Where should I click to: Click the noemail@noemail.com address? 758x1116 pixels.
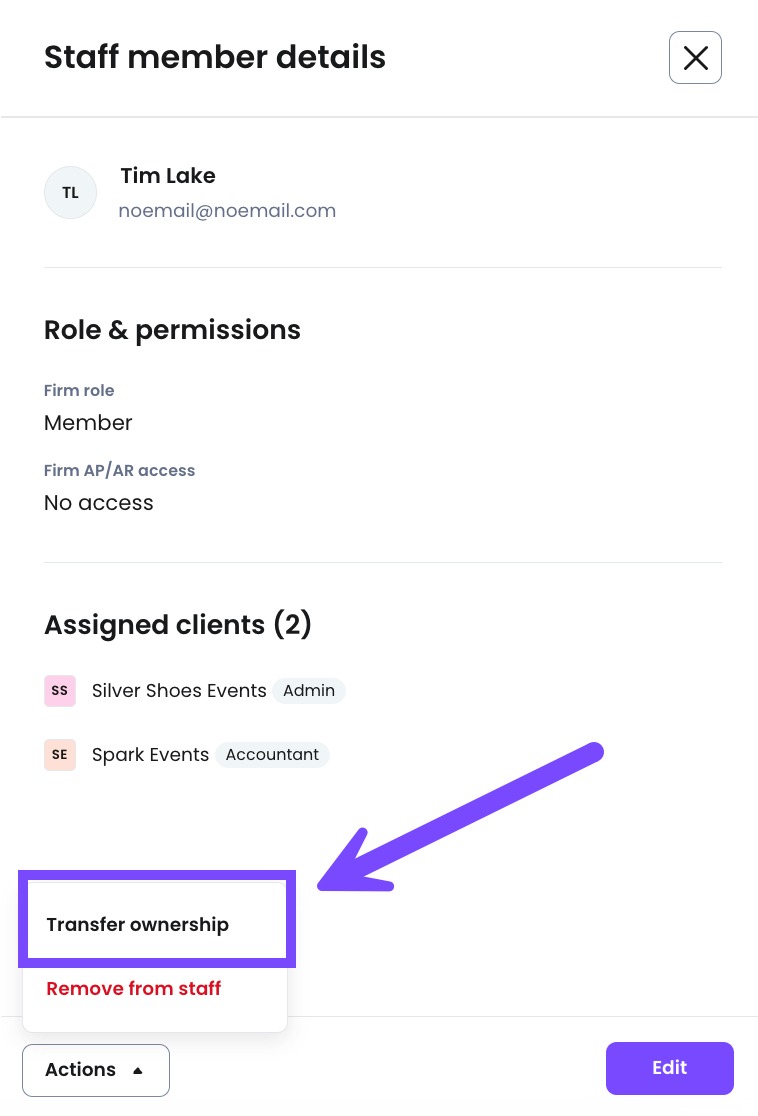click(x=227, y=211)
